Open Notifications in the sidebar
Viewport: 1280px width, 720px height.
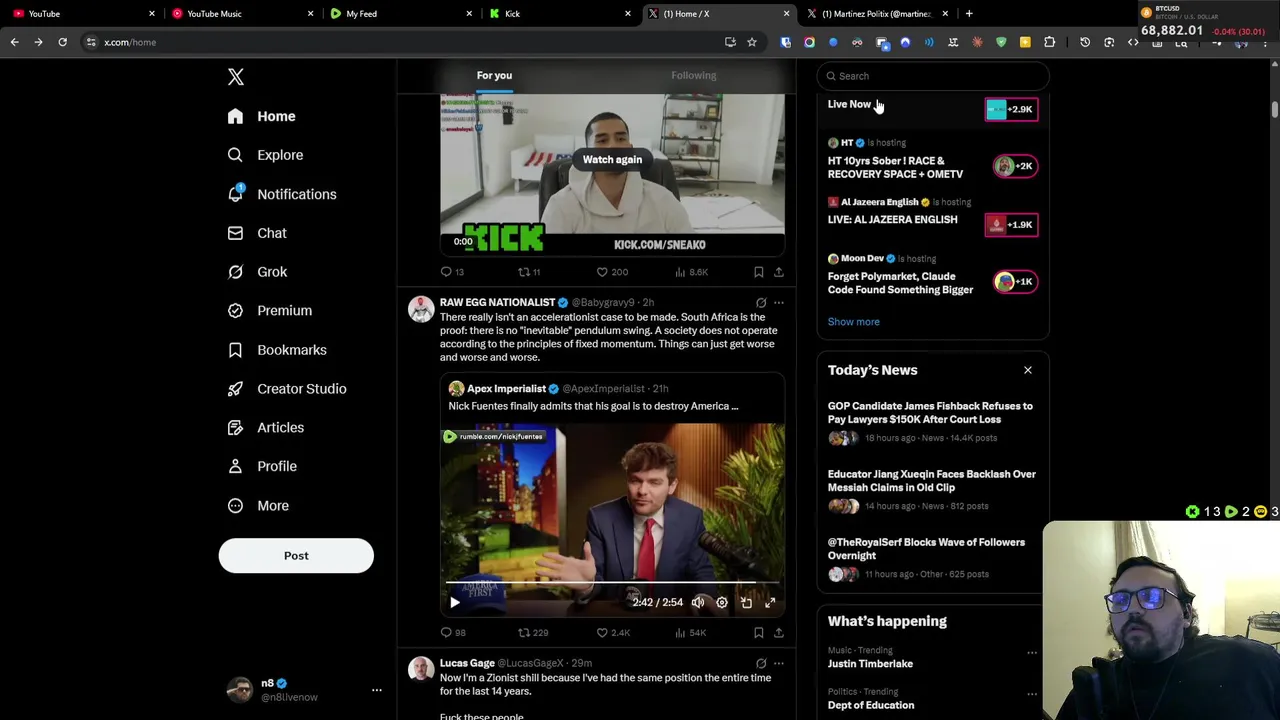click(x=282, y=194)
